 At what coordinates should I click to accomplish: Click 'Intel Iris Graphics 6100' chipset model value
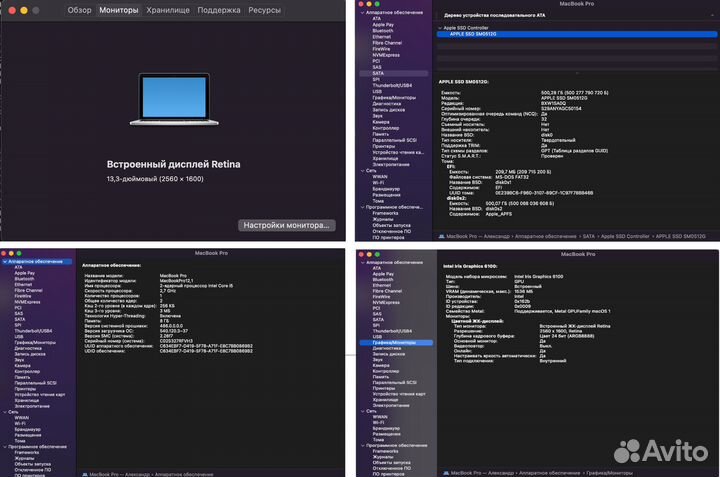(538, 277)
